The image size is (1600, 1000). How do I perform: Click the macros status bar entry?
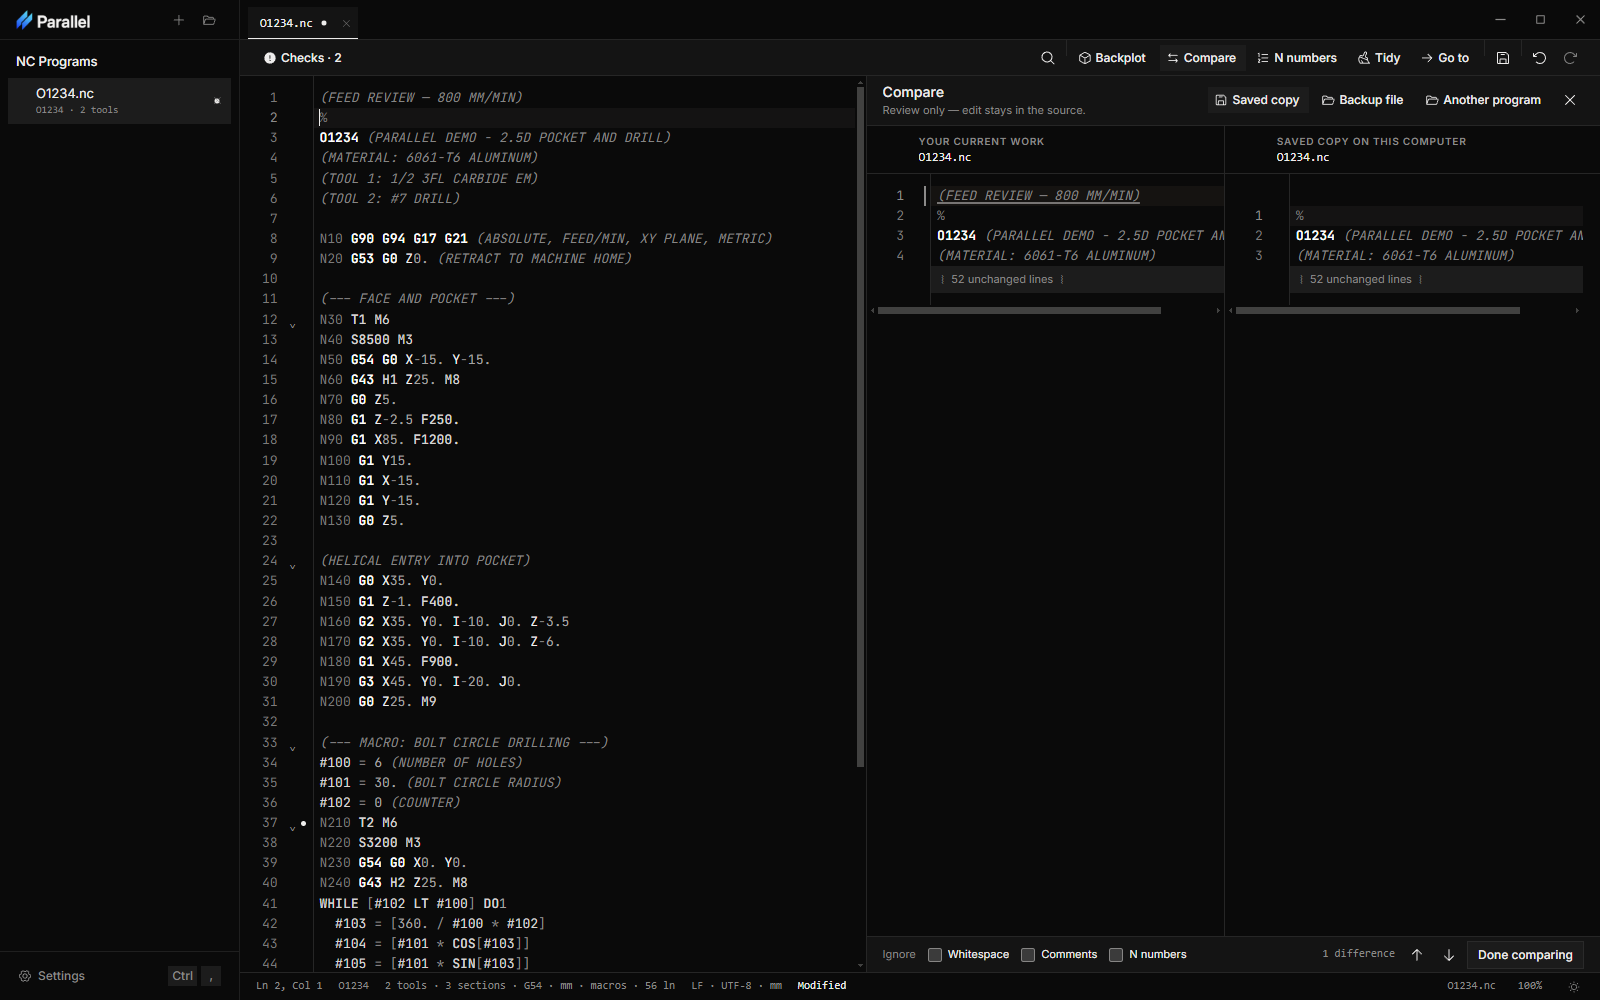[608, 986]
